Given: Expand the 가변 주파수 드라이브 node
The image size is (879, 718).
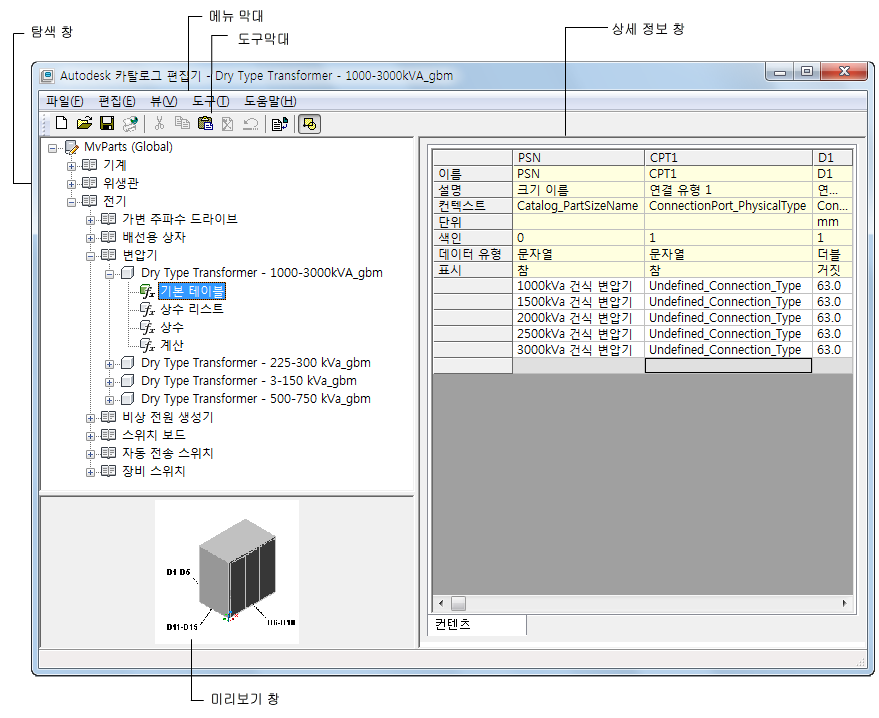Looking at the screenshot, I should point(90,220).
